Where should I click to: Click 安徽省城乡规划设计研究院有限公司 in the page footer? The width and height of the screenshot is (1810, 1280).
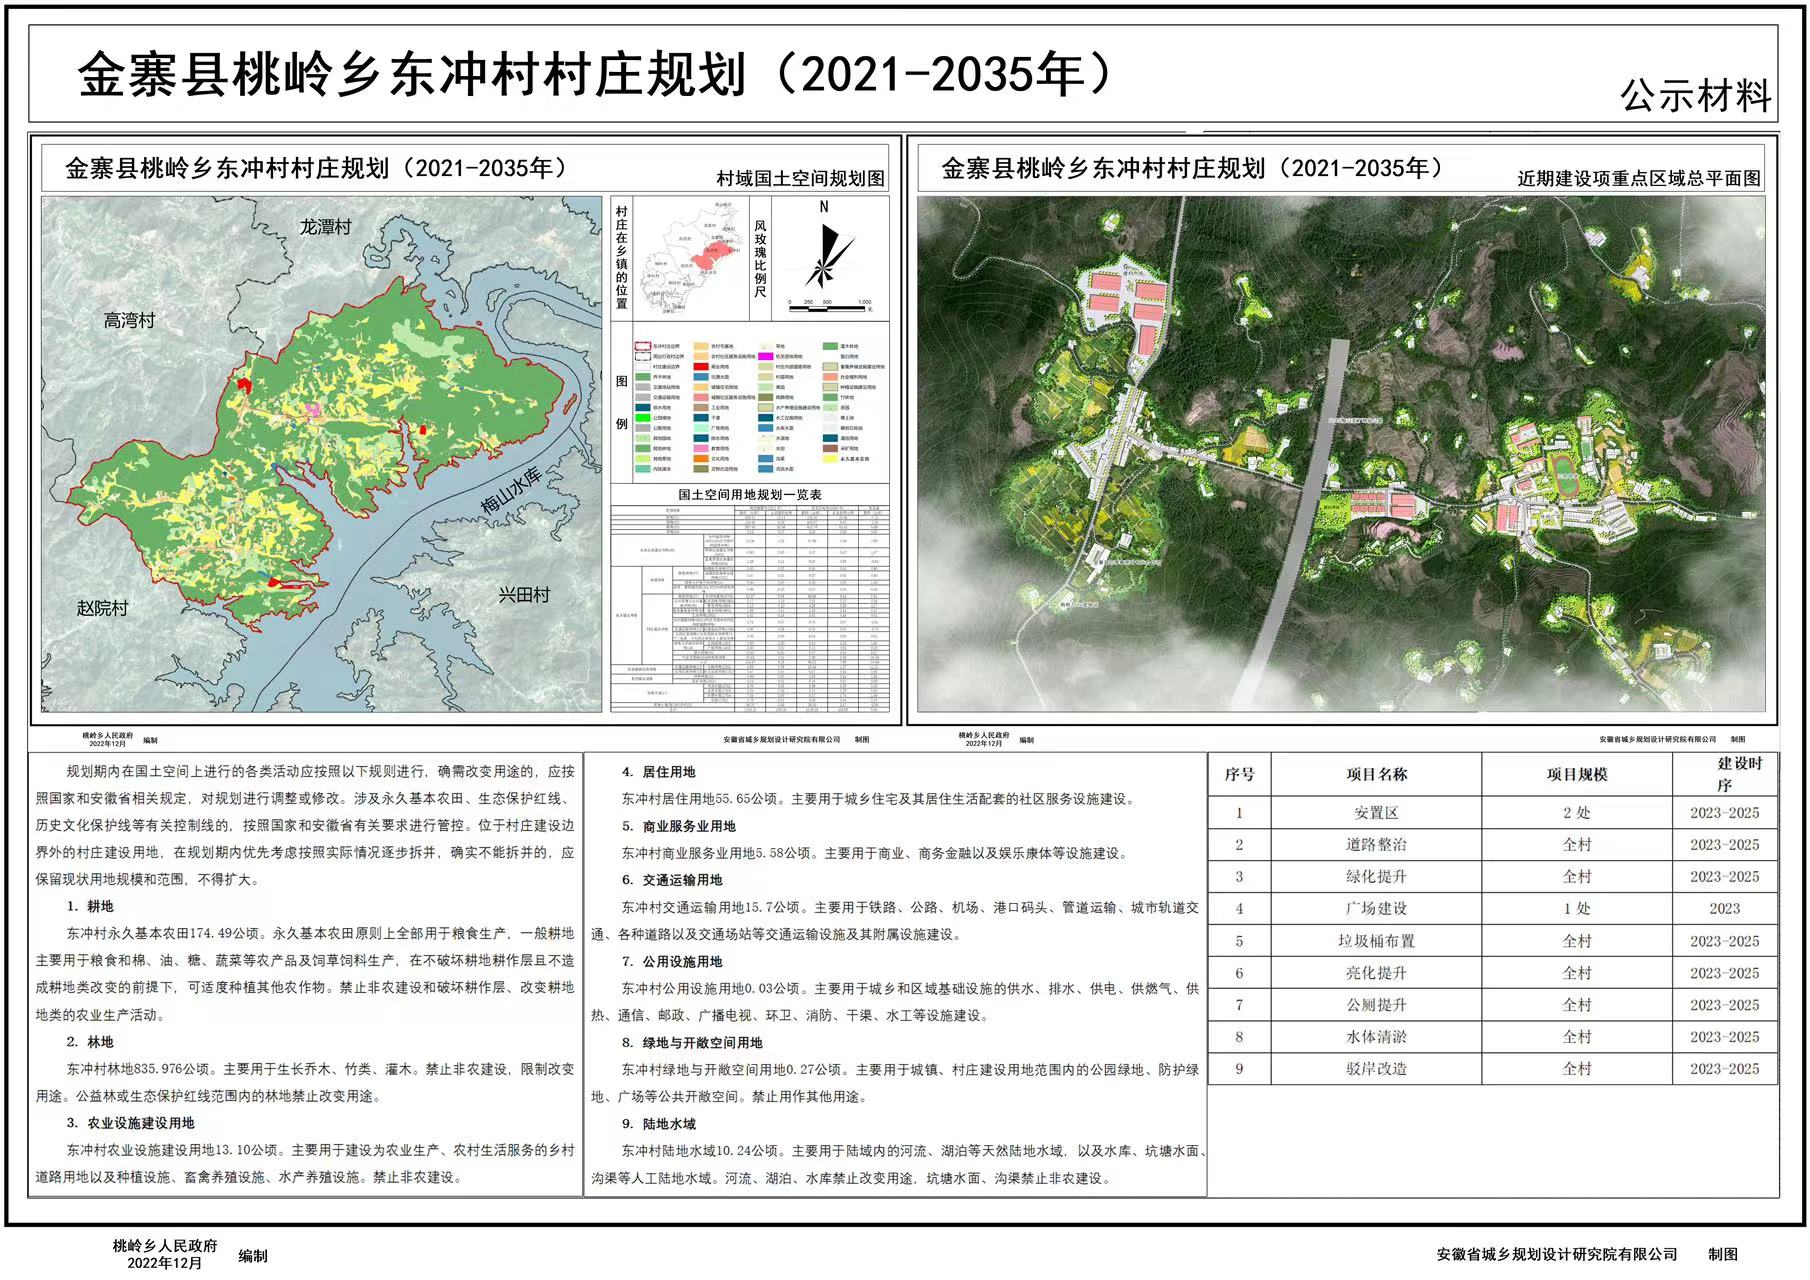click(x=1557, y=1254)
